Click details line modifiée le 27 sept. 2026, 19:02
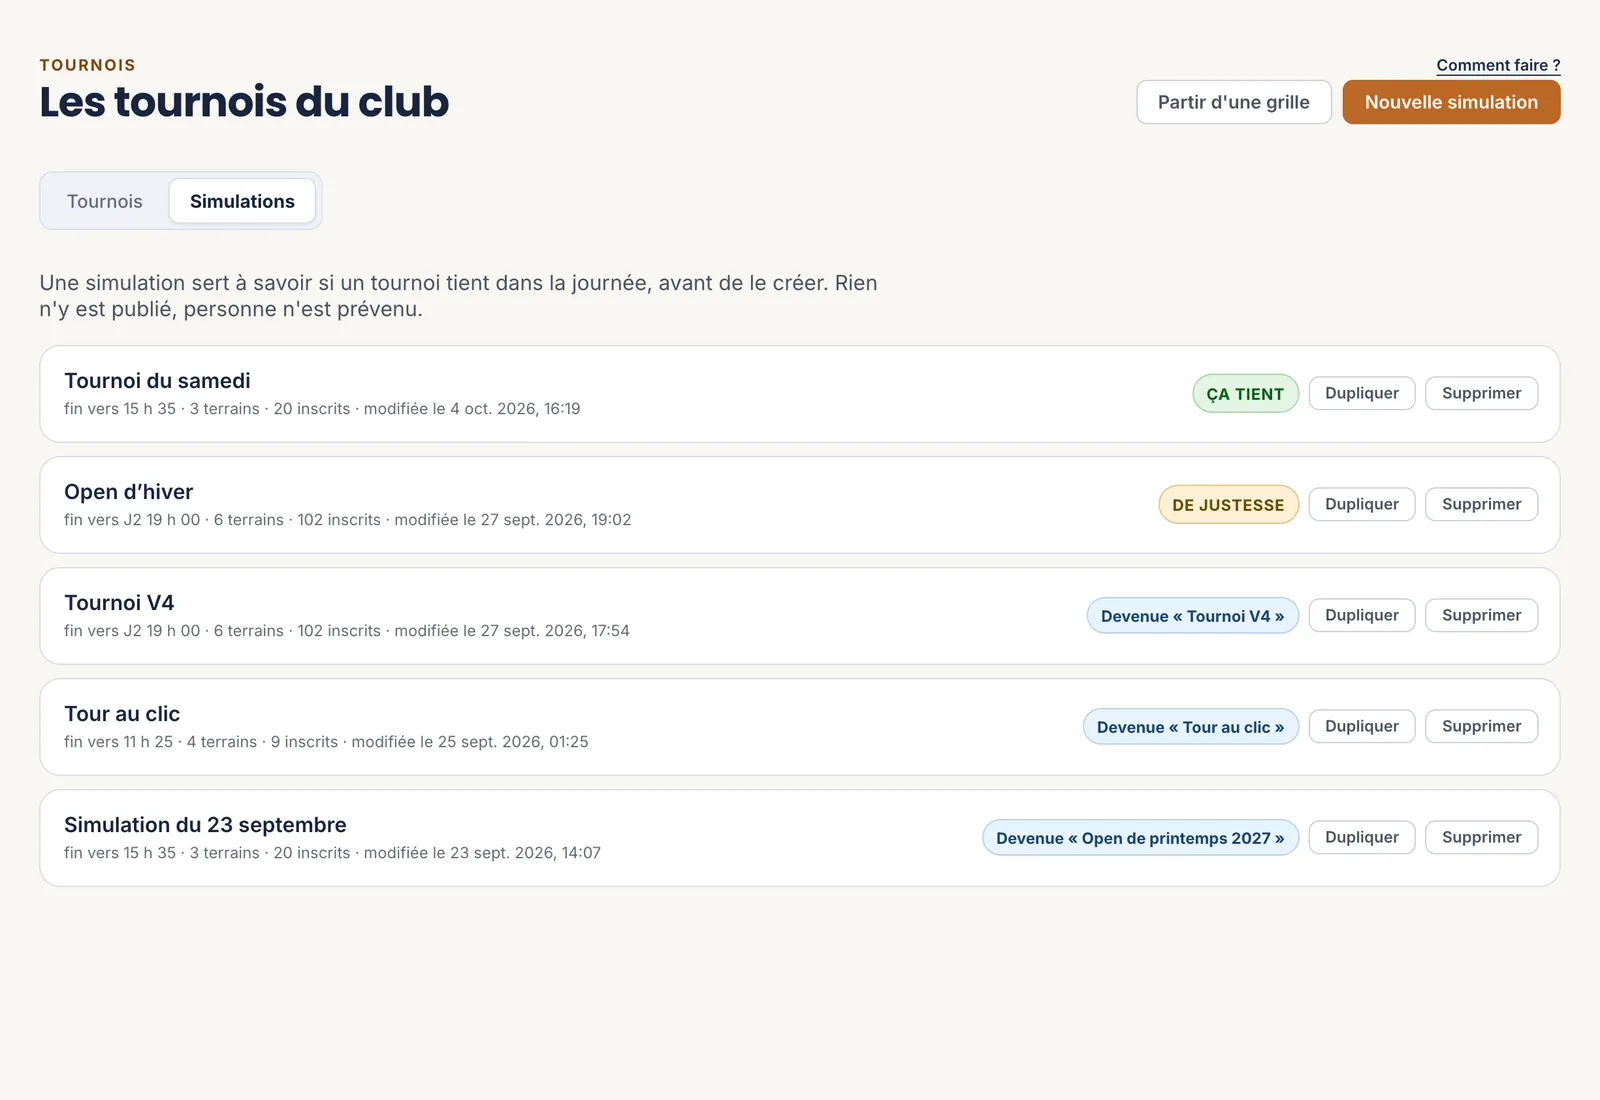Screen dimensions: 1600x1100 pos(347,520)
